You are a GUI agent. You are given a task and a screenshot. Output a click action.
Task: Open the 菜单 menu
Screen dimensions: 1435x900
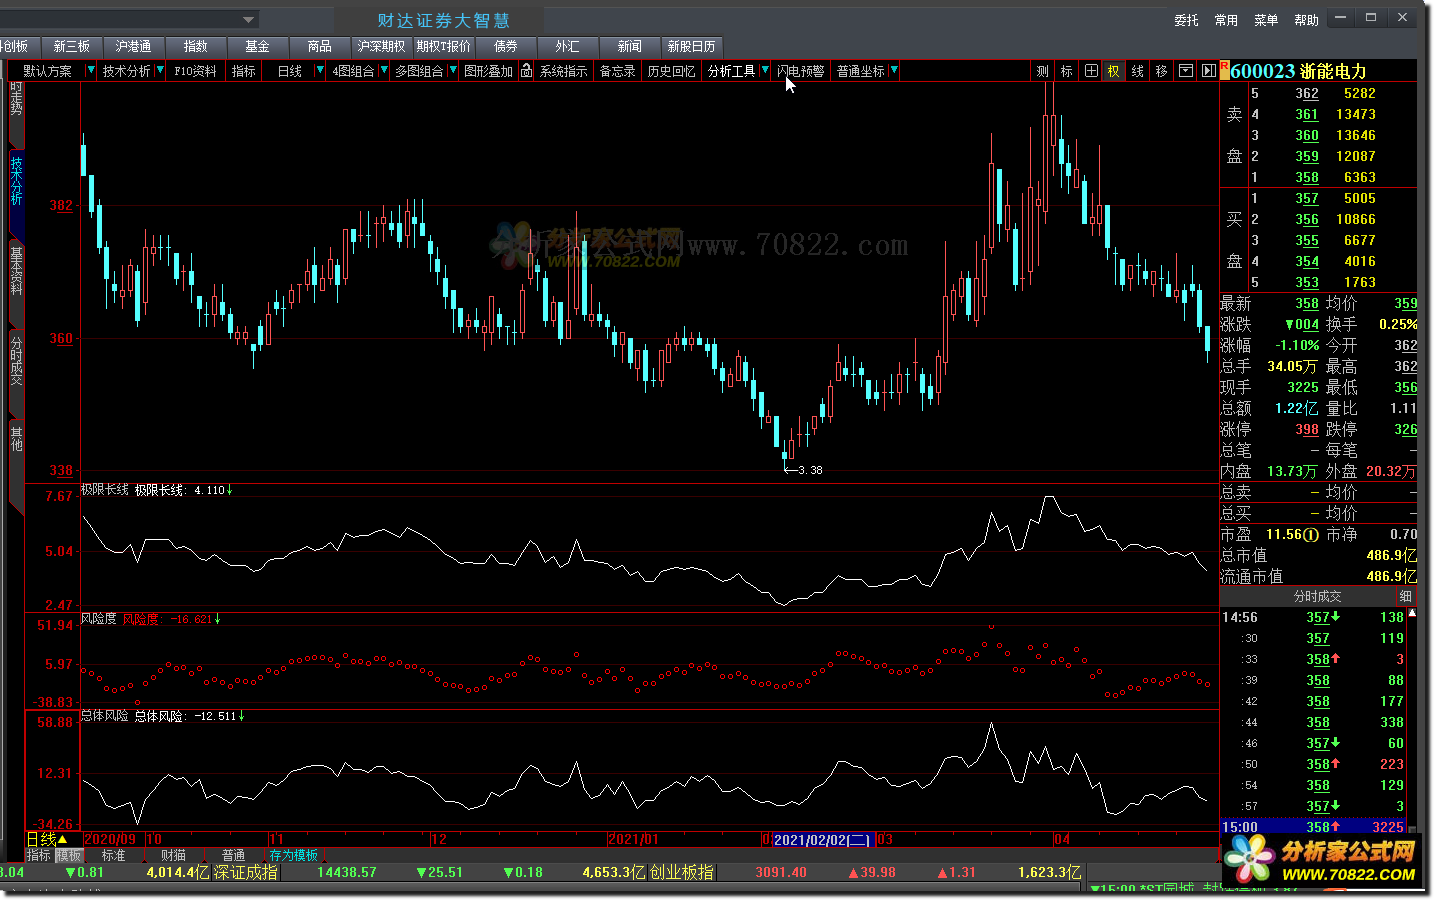click(1266, 20)
